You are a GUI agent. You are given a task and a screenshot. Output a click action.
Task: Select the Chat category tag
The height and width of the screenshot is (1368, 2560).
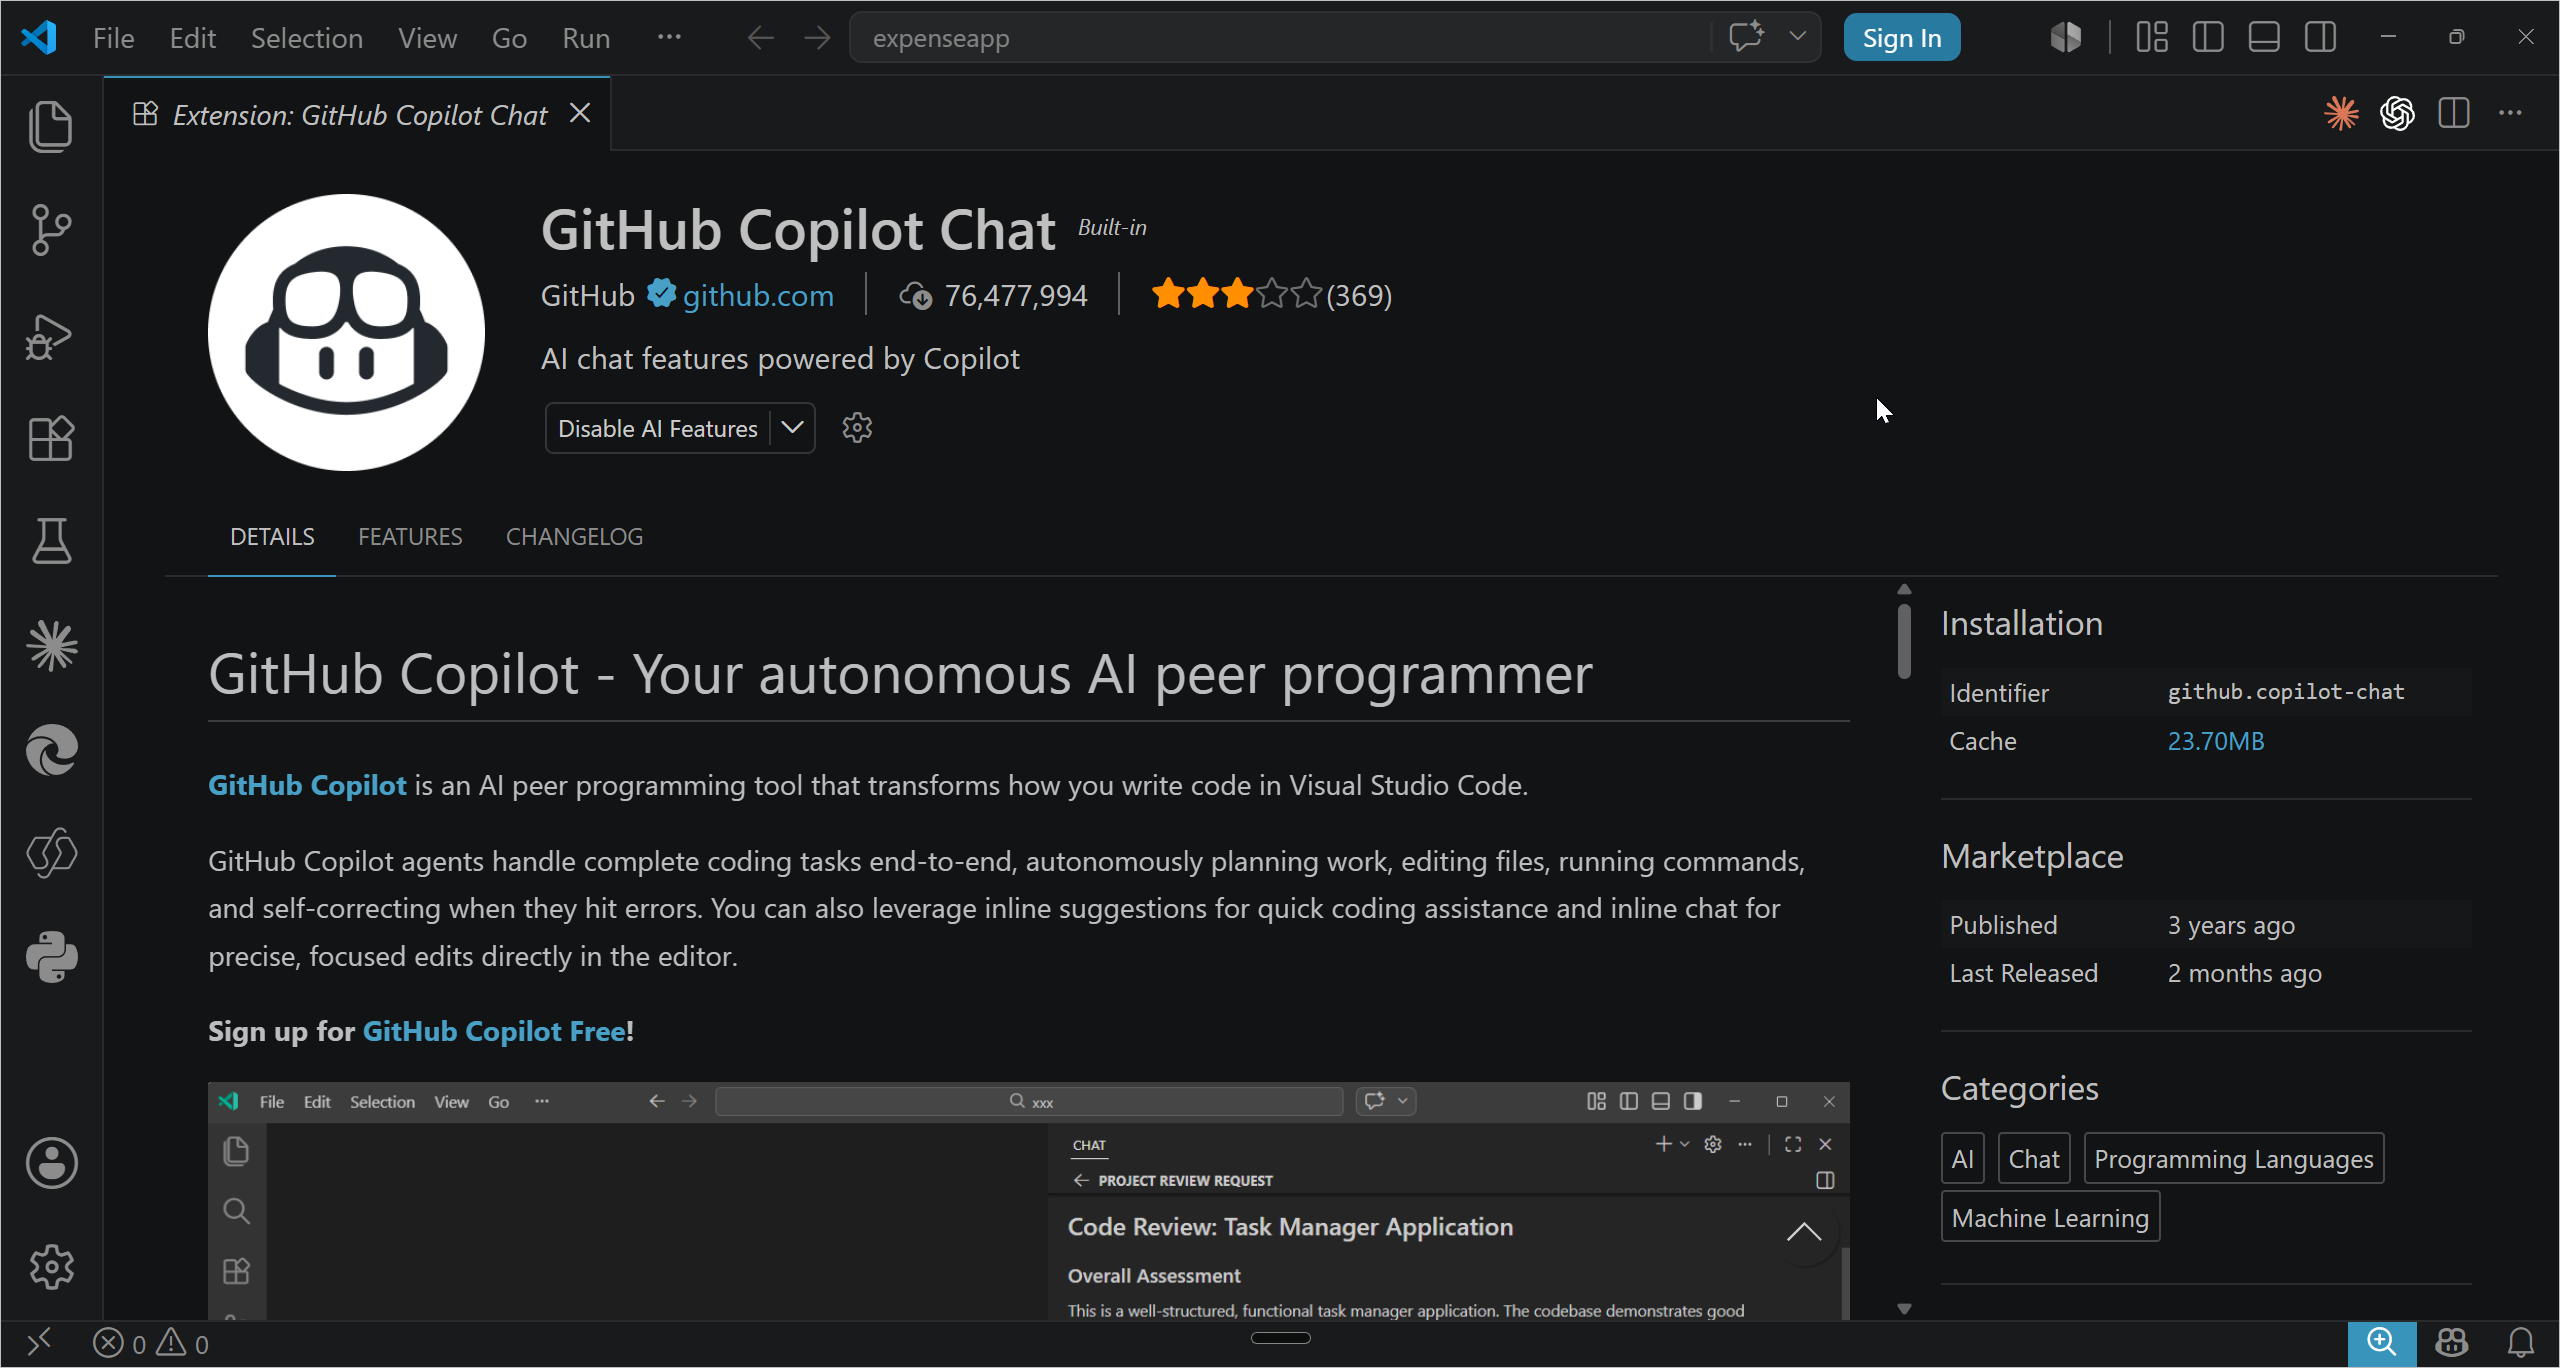click(2034, 1159)
